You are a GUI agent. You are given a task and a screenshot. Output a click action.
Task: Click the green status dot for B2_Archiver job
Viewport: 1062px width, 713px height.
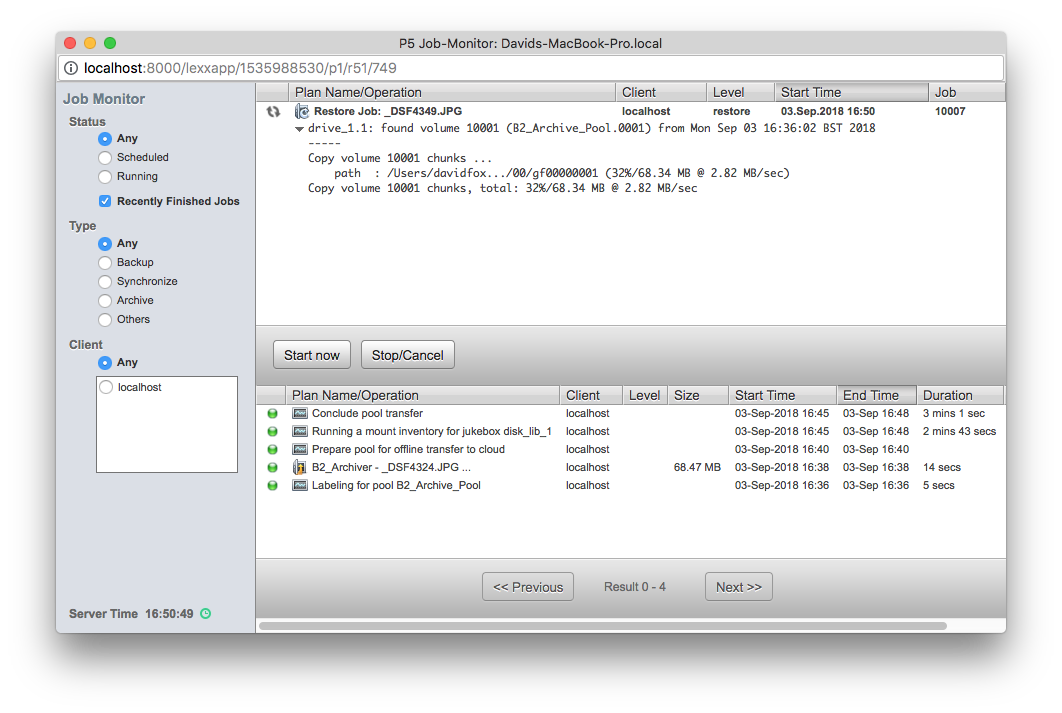272,467
